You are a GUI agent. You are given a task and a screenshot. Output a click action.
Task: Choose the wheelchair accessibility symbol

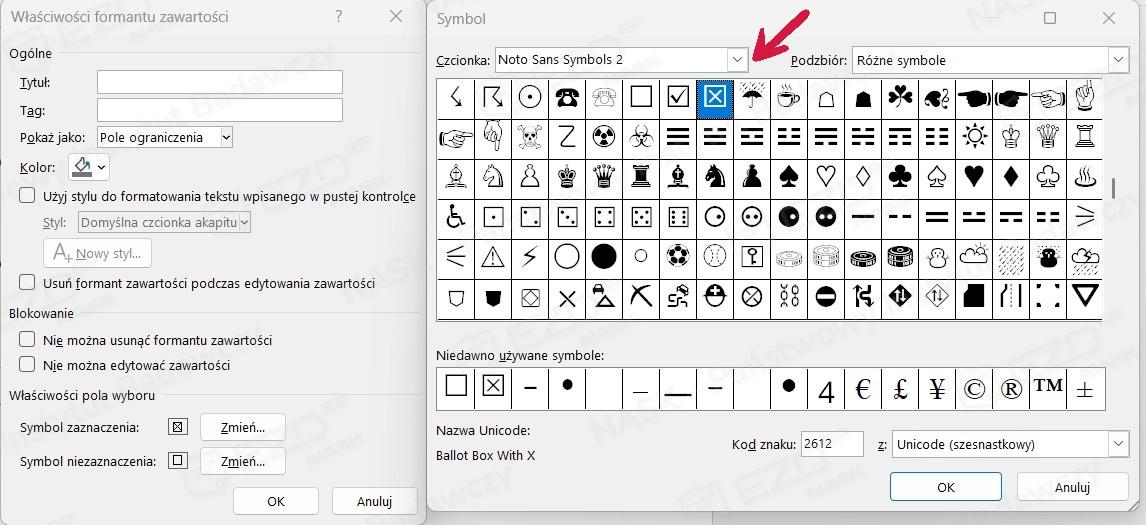click(456, 217)
